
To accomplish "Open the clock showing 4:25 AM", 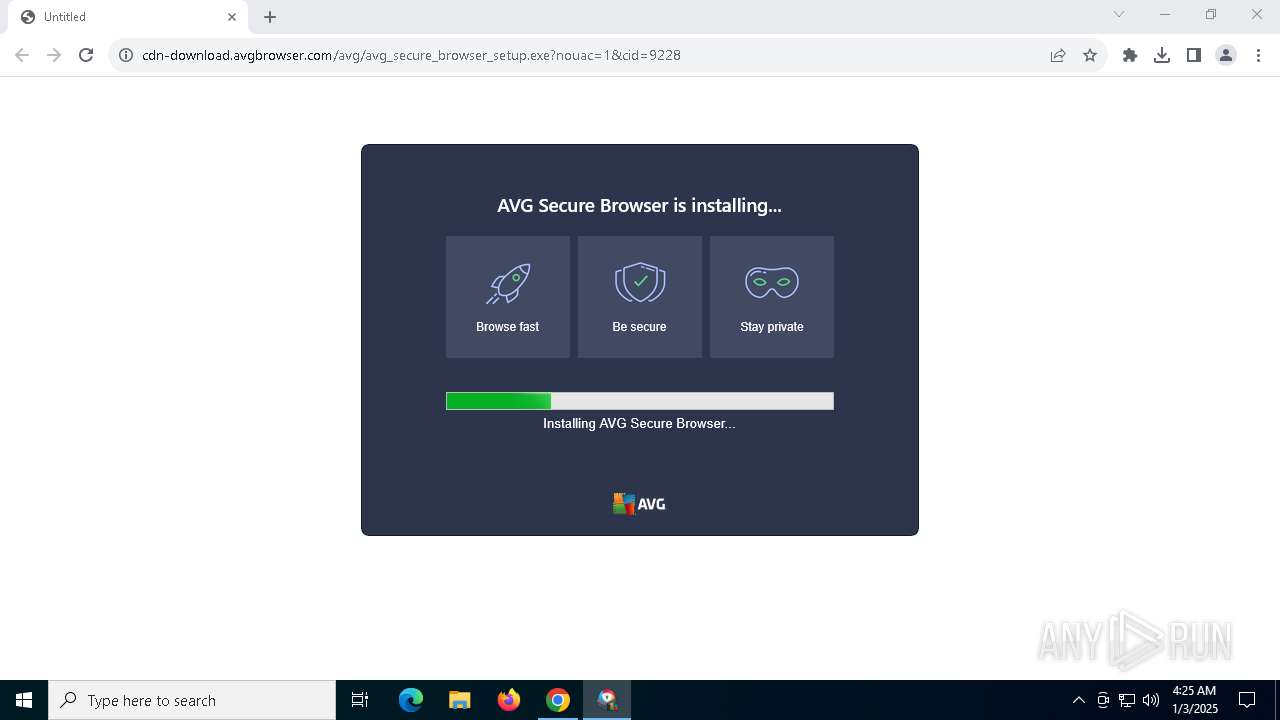I will pyautogui.click(x=1195, y=700).
